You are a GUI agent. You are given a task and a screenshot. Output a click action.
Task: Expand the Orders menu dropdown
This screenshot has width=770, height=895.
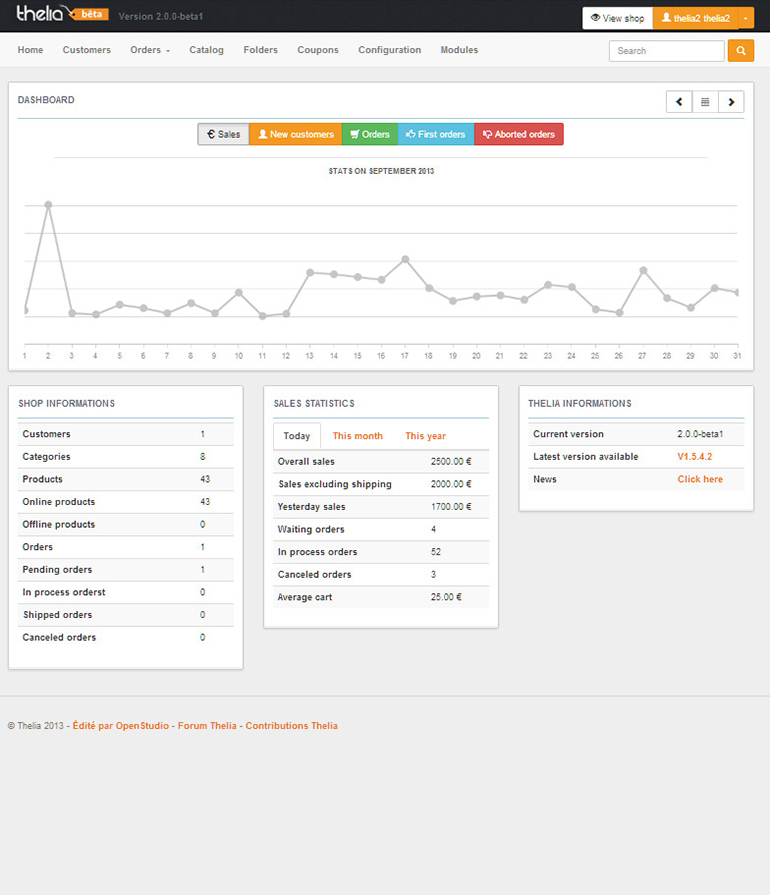150,50
